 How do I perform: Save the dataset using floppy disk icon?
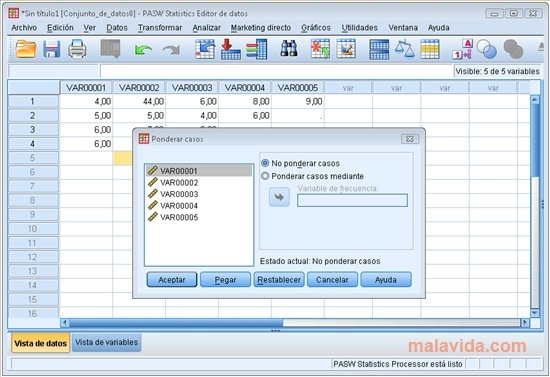52,49
